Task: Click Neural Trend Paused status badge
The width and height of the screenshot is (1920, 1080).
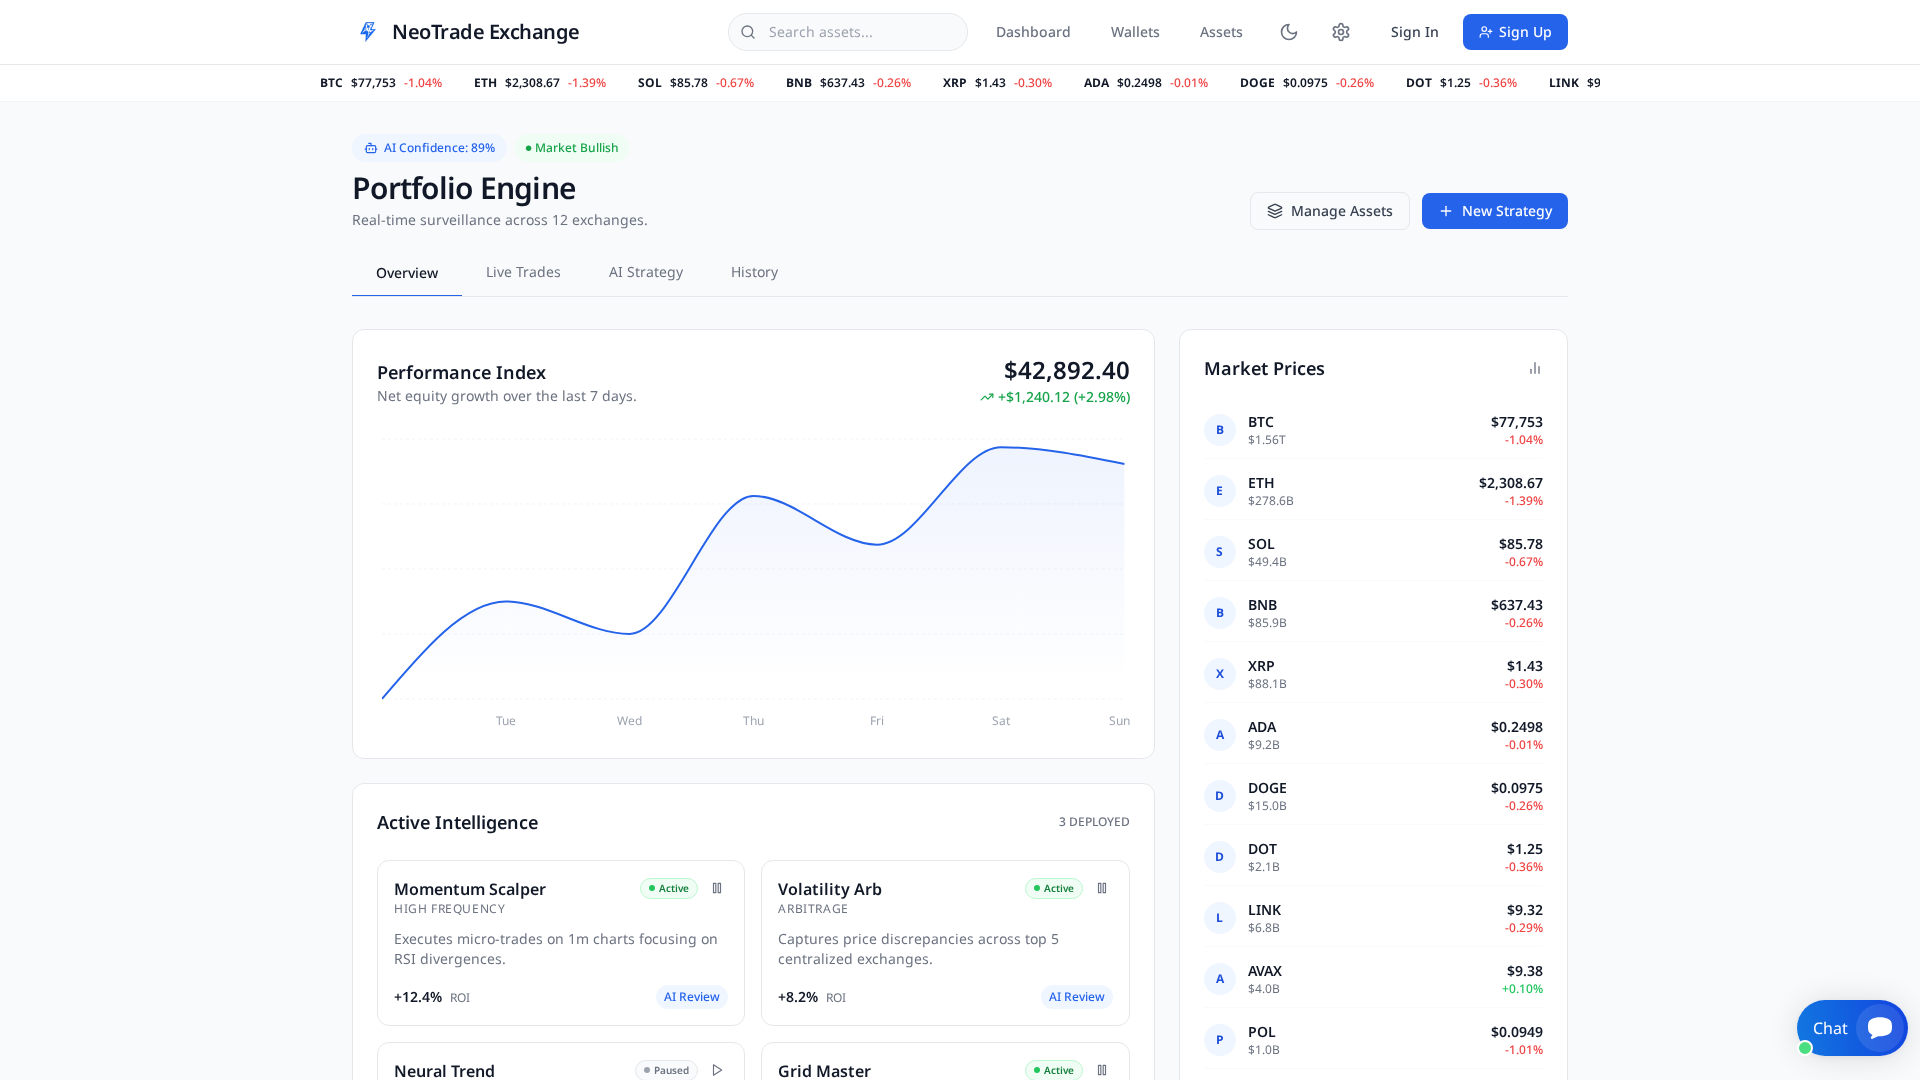Action: point(667,1070)
